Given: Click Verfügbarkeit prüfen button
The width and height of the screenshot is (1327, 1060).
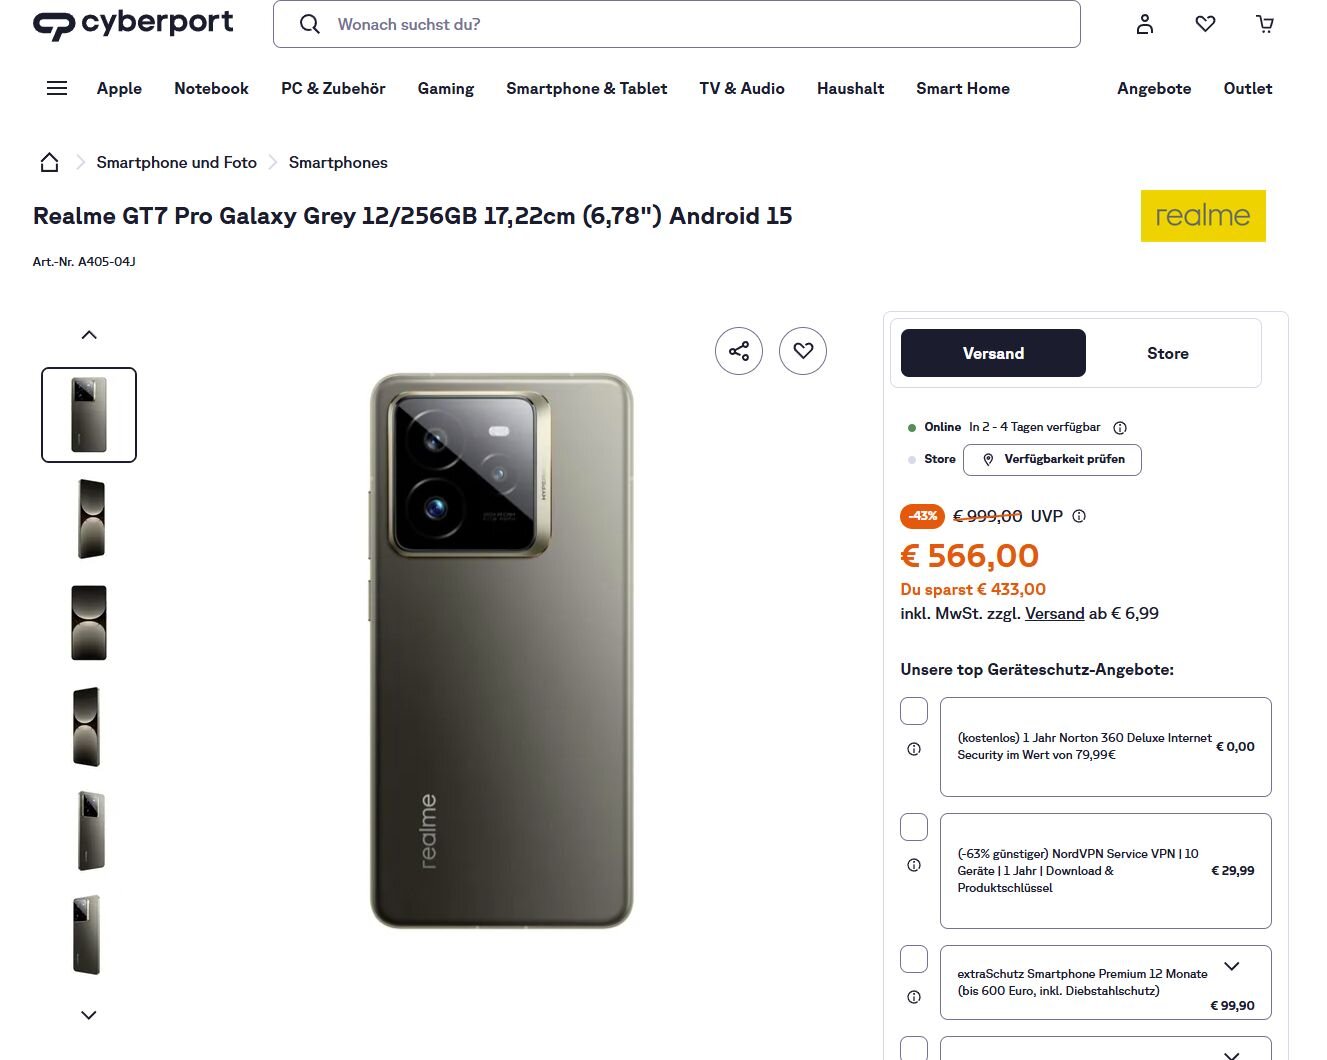Looking at the screenshot, I should click(x=1052, y=459).
